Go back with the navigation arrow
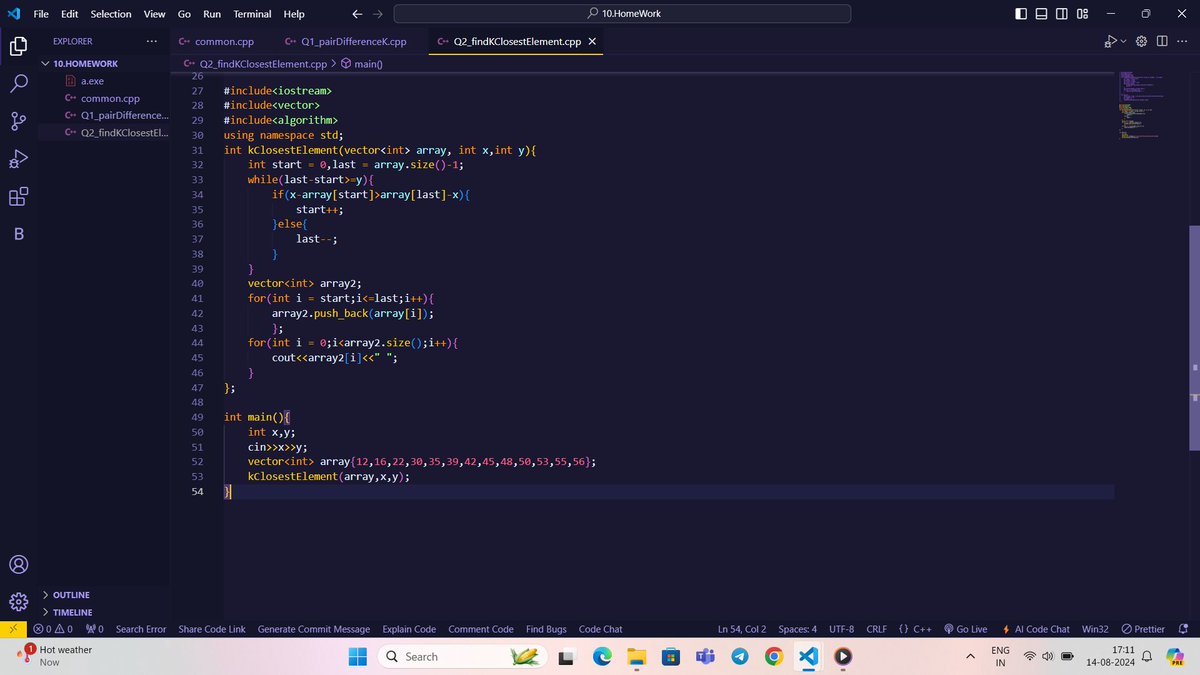Viewport: 1200px width, 675px height. tap(357, 14)
